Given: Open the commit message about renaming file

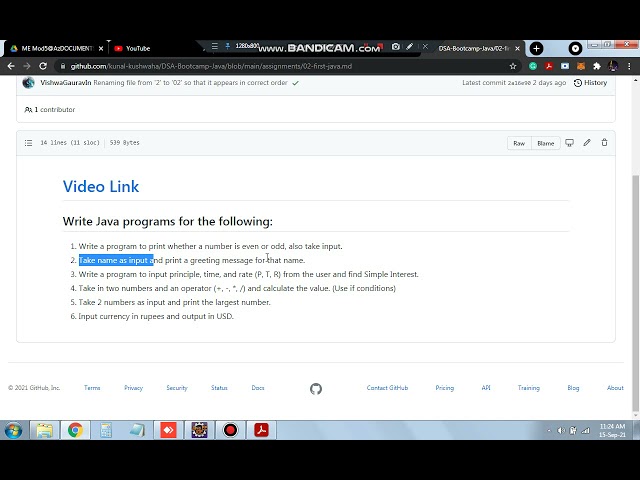Looking at the screenshot, I should point(190,83).
